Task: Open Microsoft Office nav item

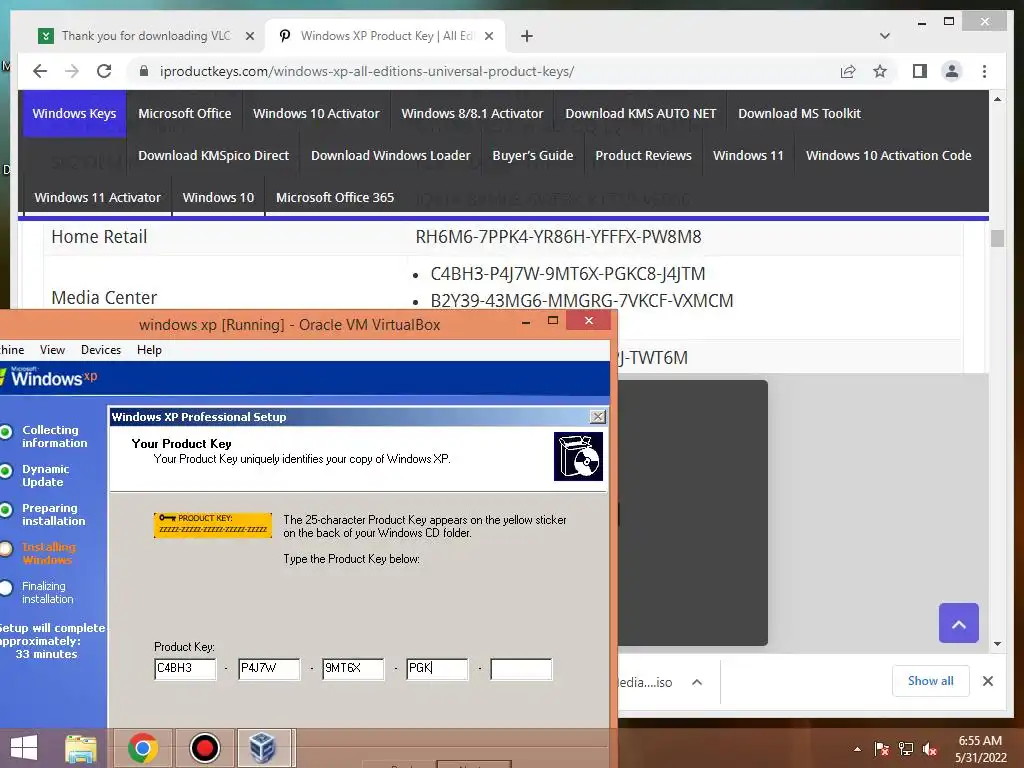Action: 185,114
